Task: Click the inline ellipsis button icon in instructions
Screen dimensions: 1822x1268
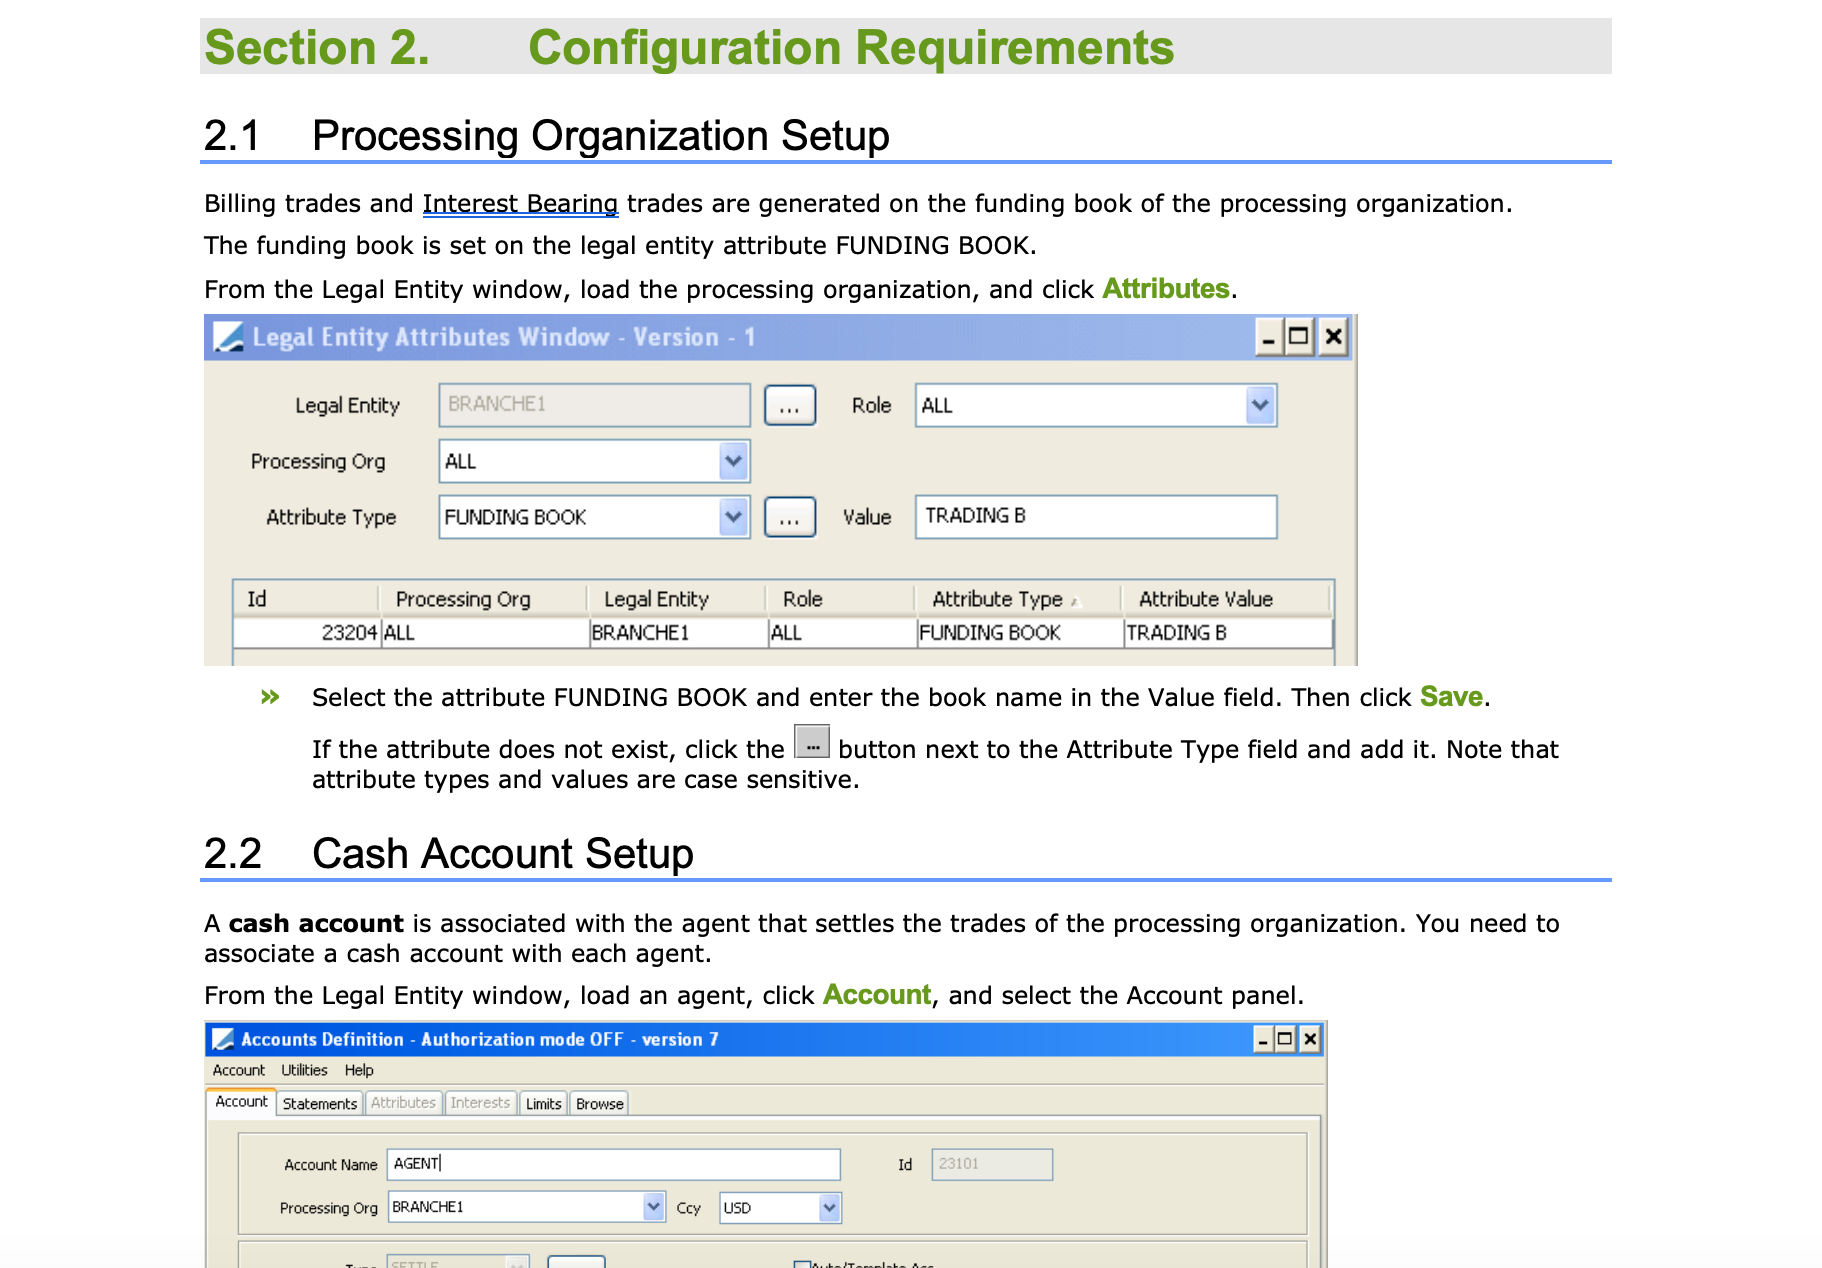Action: point(812,743)
